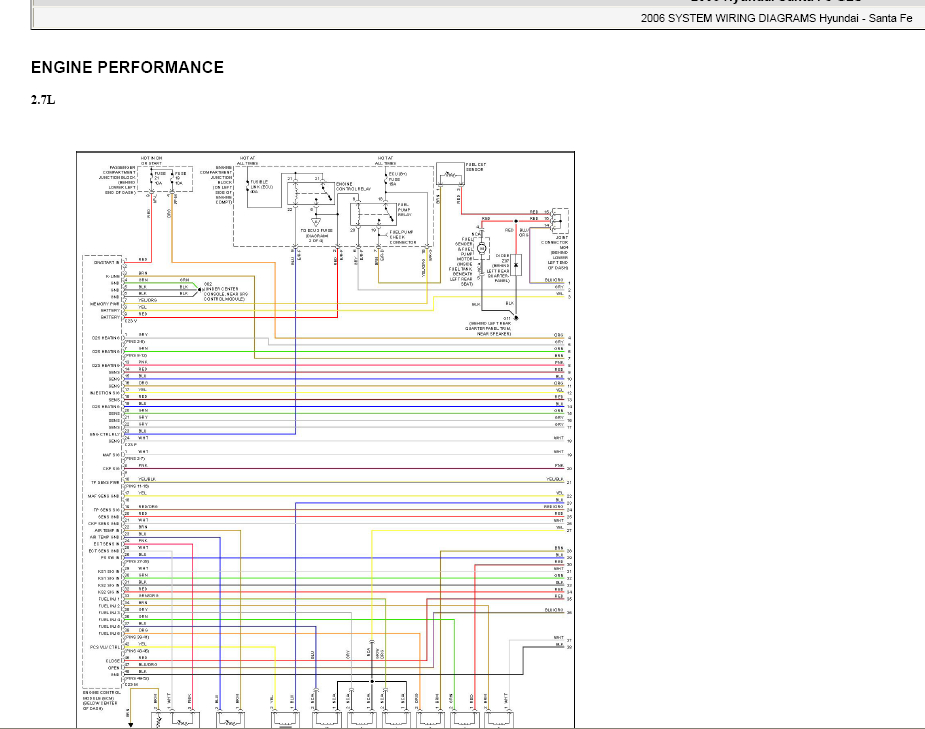Click the Z37 diode symbol

click(516, 265)
